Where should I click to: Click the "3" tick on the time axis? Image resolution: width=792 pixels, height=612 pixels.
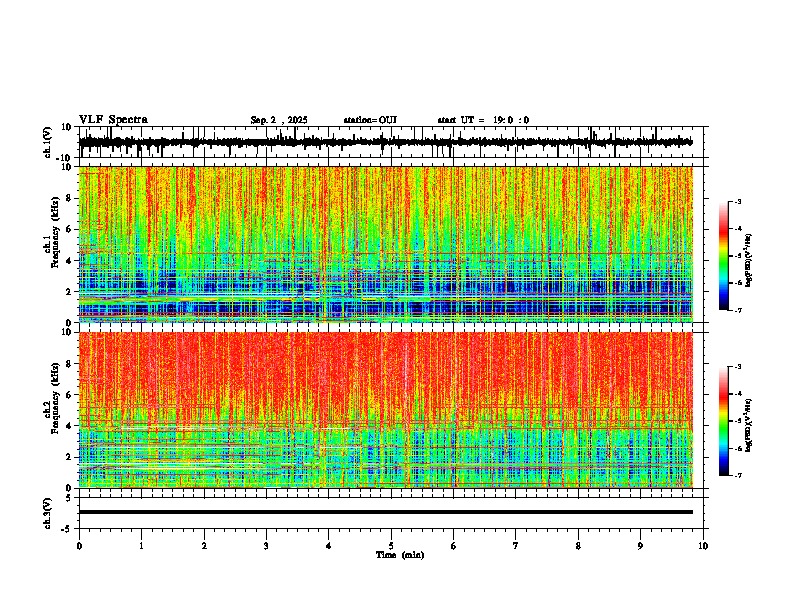tap(266, 546)
